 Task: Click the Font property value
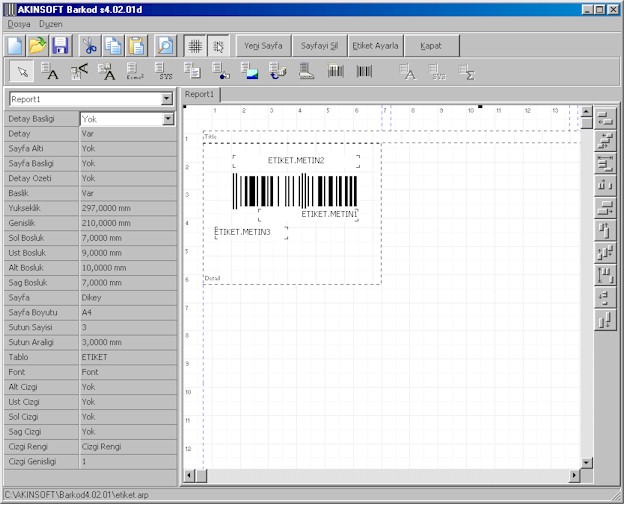(x=128, y=372)
